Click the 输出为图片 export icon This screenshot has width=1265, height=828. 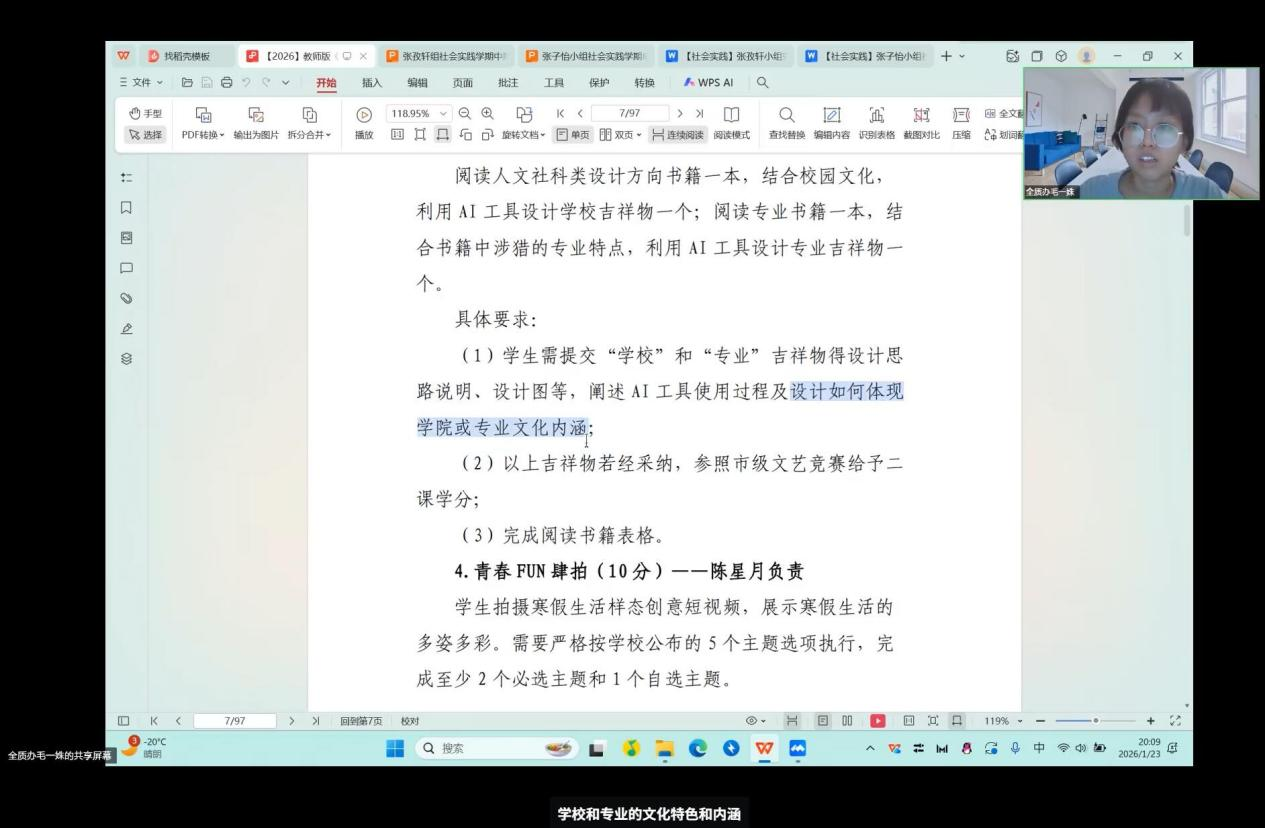258,115
